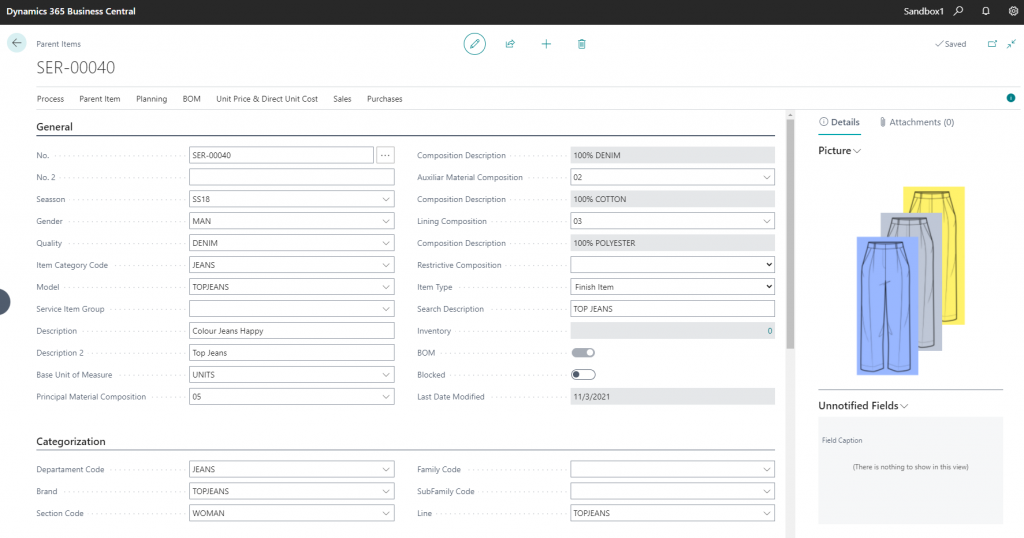Open Base Unit of Measure dropdown

(x=385, y=375)
